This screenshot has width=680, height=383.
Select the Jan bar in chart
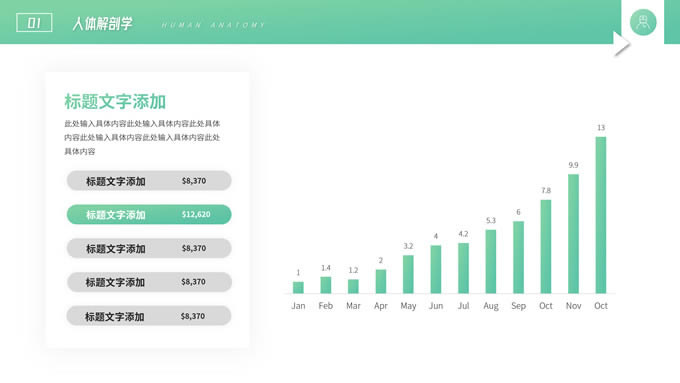coord(298,288)
